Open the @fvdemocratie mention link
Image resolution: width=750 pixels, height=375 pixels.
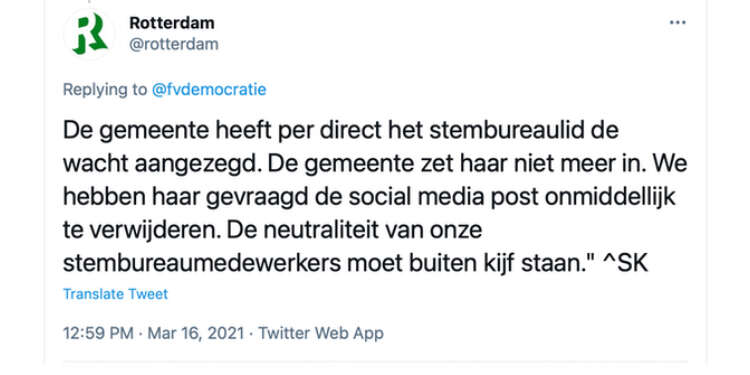tap(209, 90)
